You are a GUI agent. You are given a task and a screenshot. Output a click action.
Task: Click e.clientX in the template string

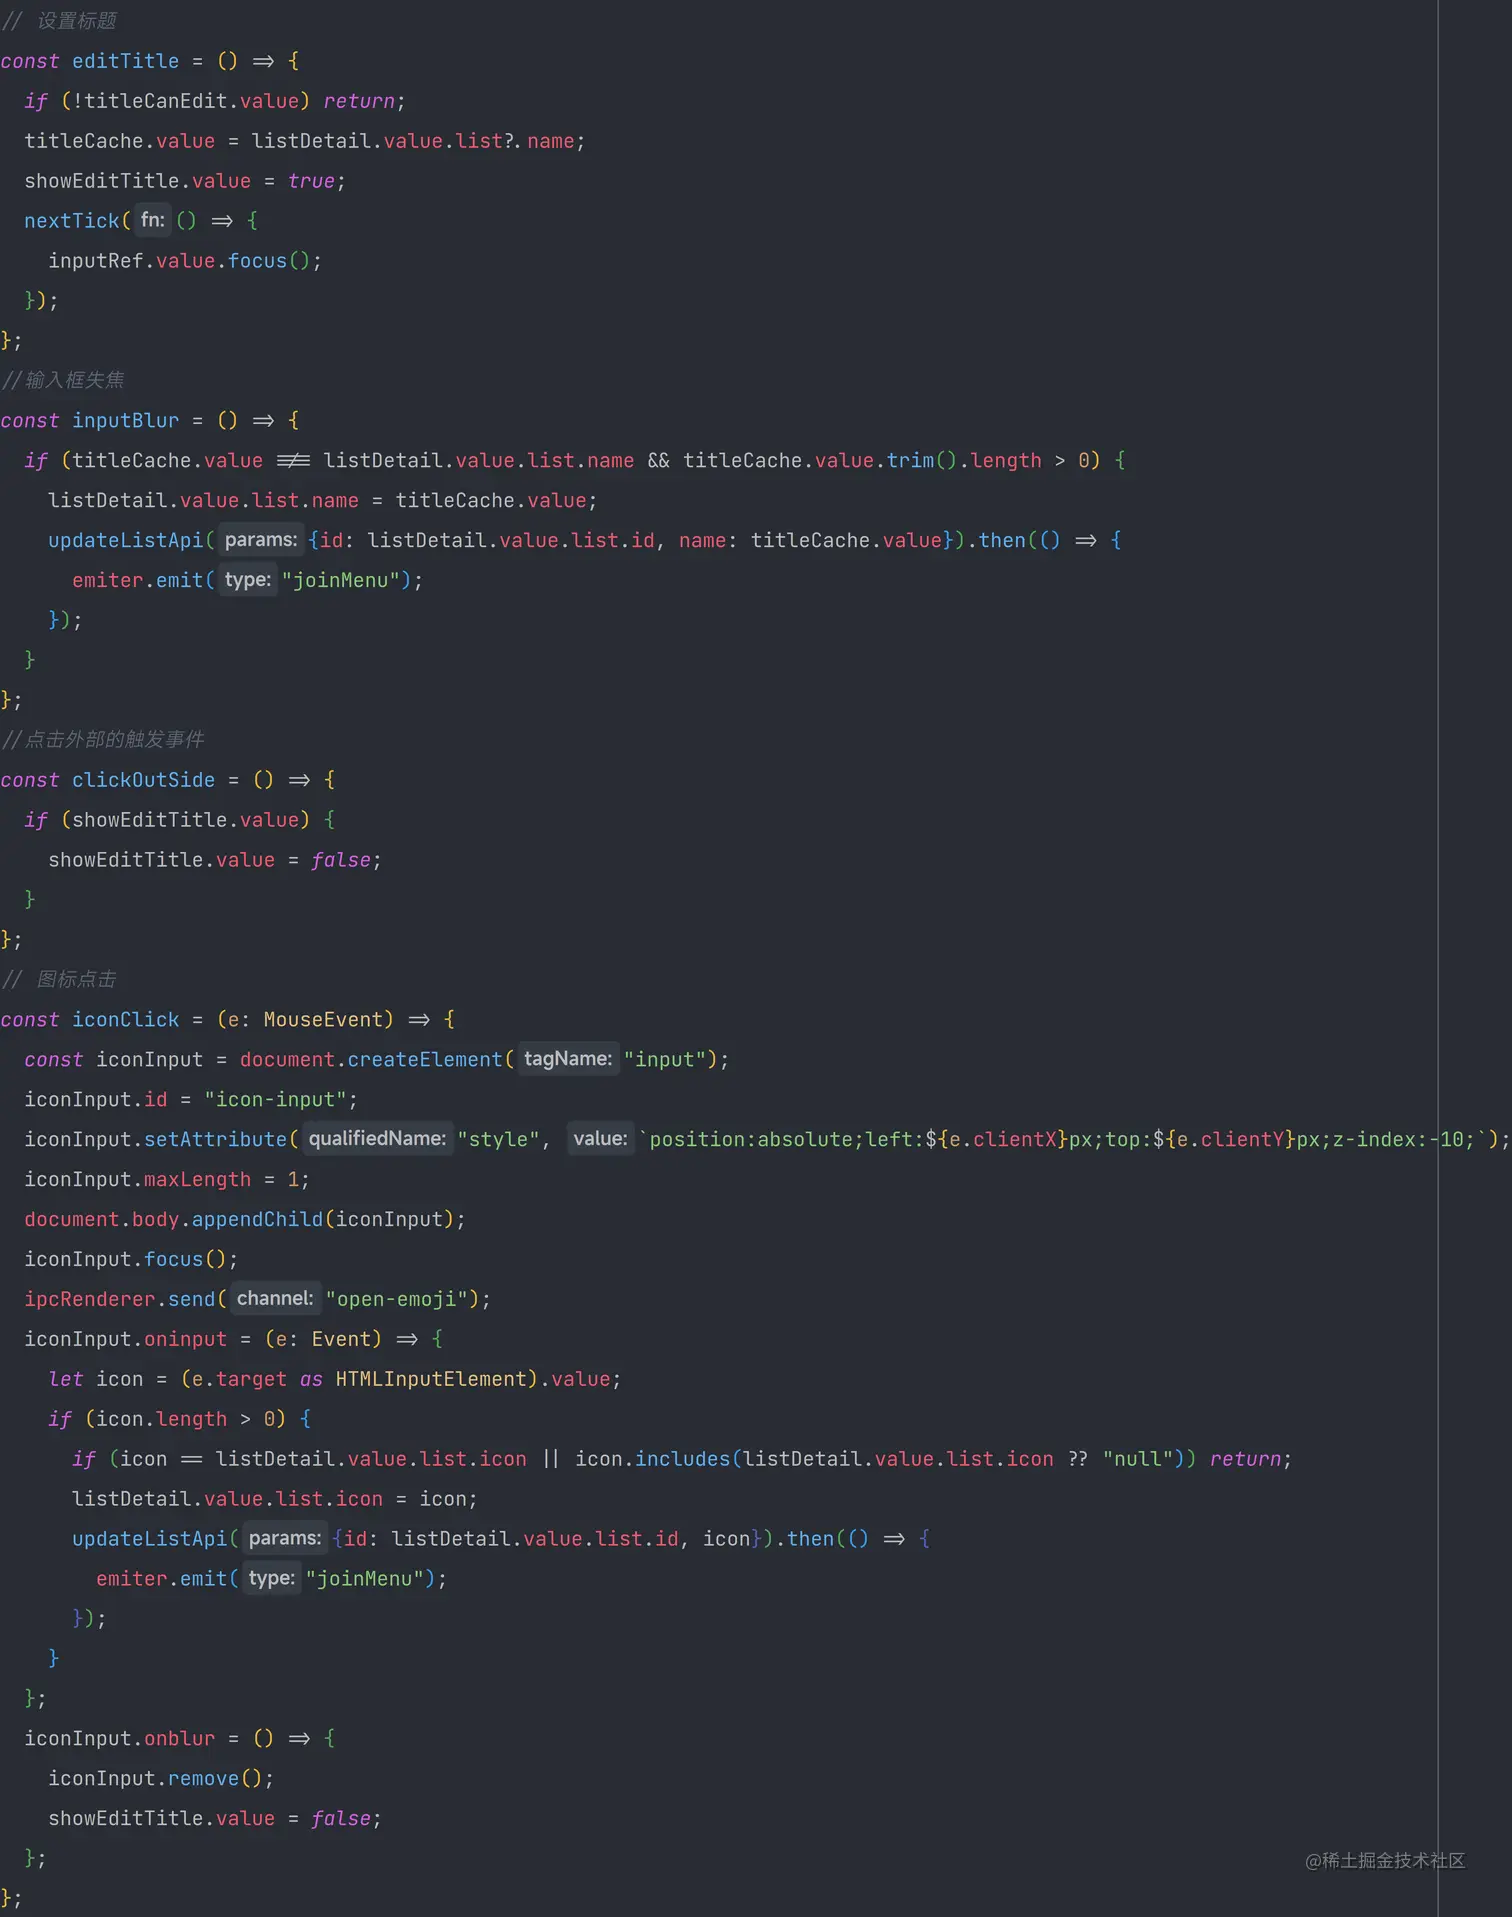click(1002, 1140)
